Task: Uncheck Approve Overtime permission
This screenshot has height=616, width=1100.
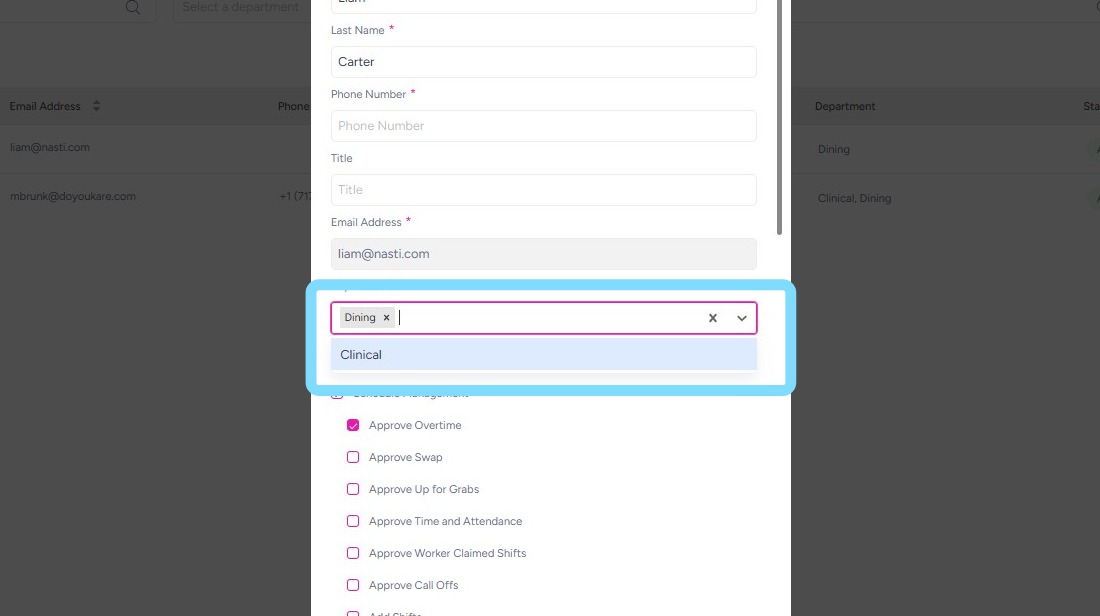Action: 353,425
